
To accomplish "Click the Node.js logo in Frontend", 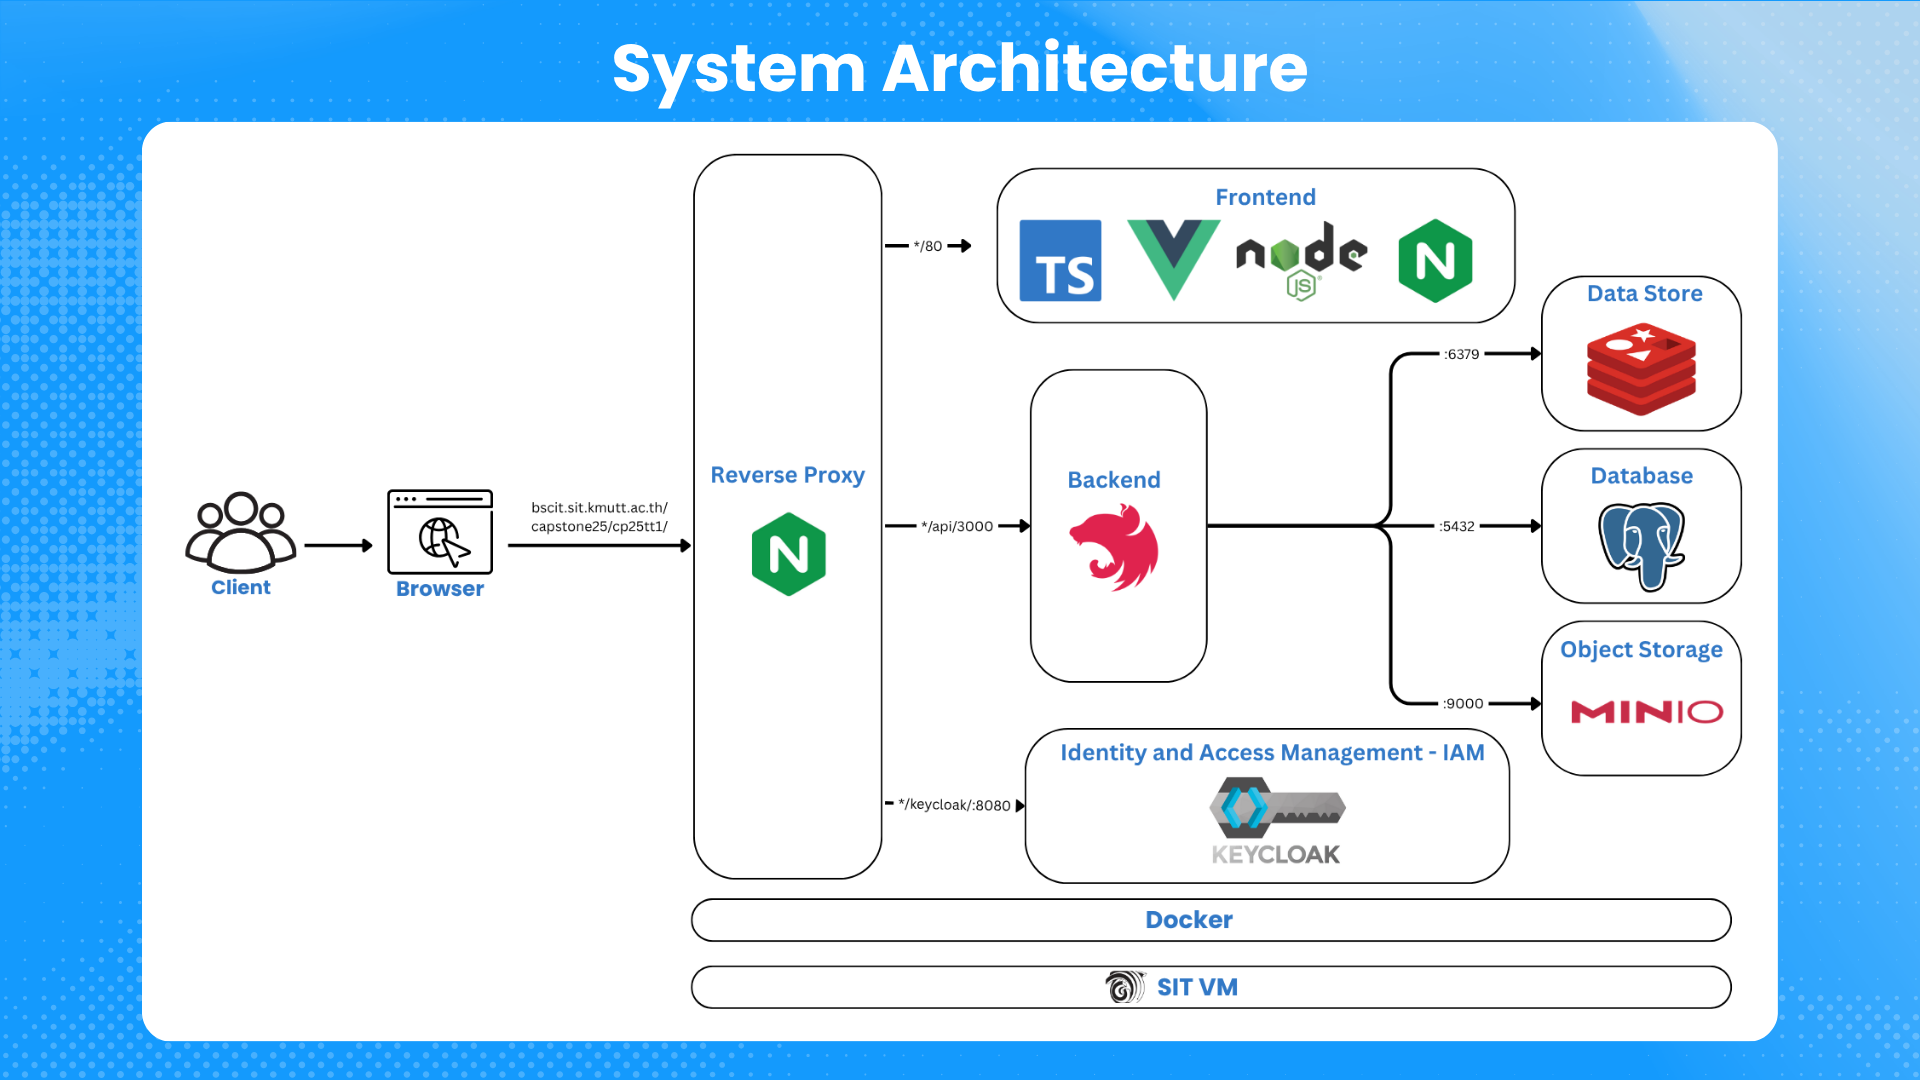I will (1301, 260).
